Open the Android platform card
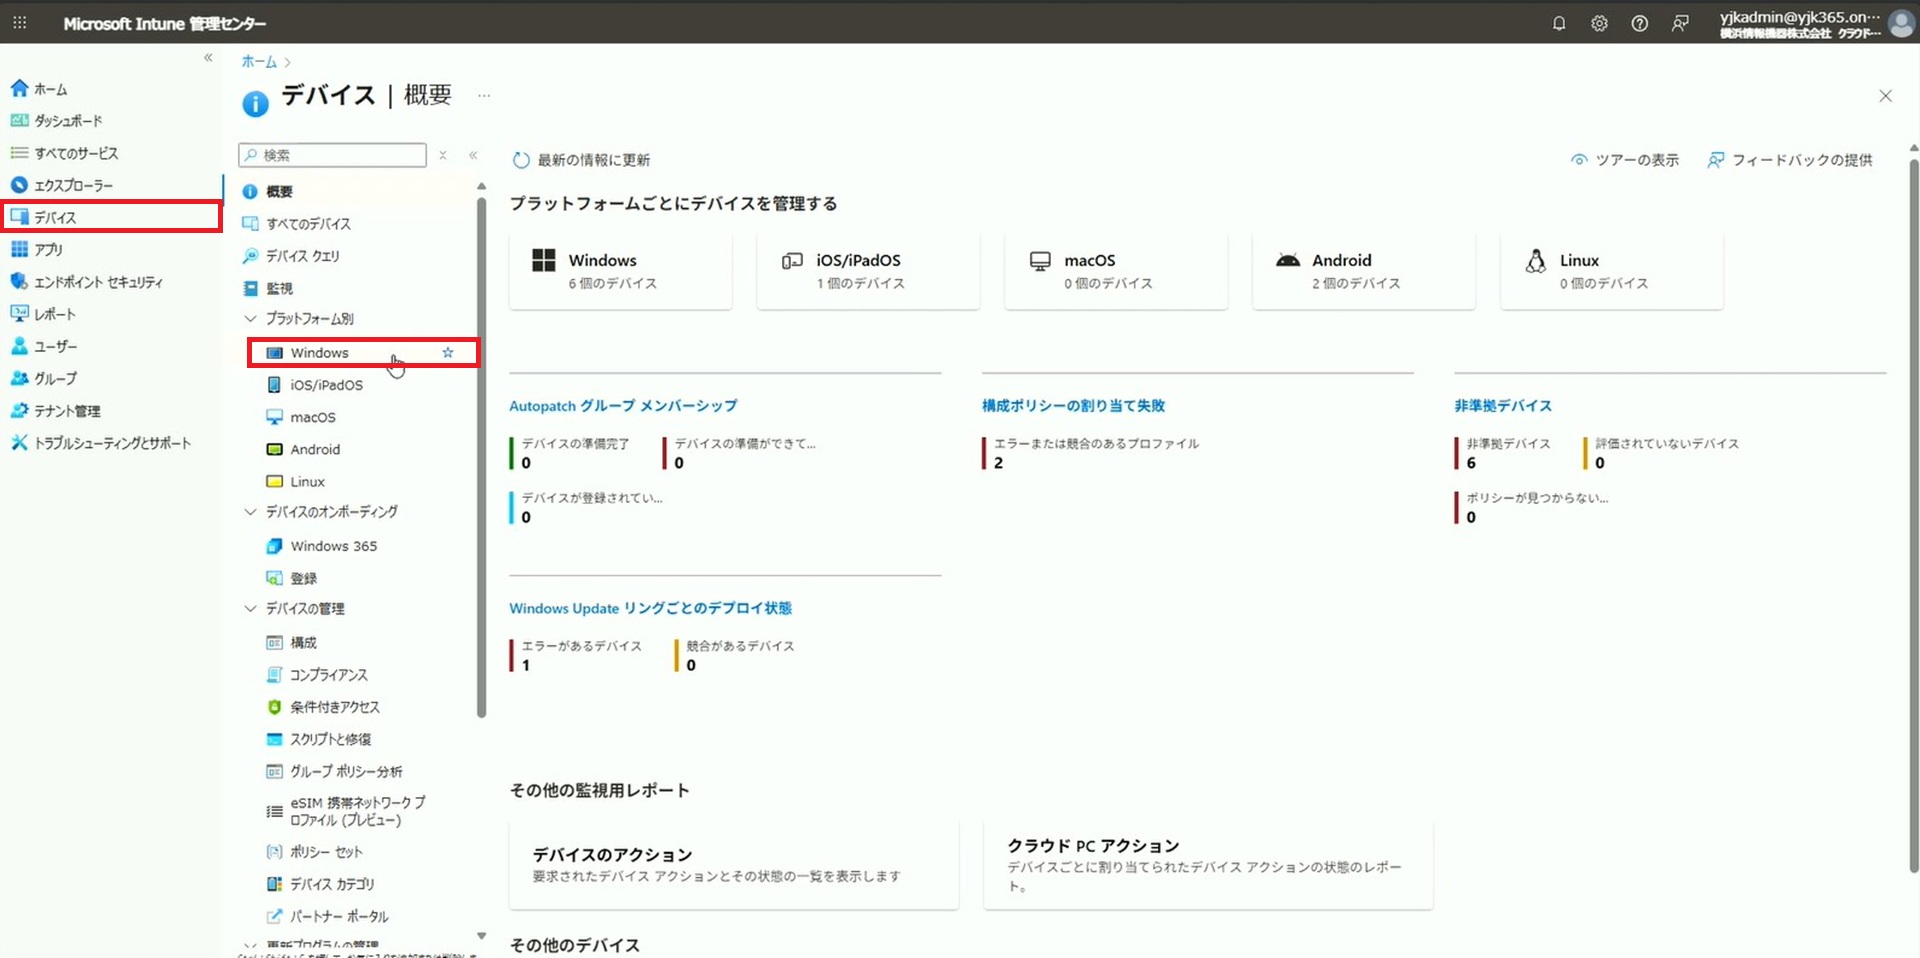Image resolution: width=1920 pixels, height=958 pixels. (1362, 271)
